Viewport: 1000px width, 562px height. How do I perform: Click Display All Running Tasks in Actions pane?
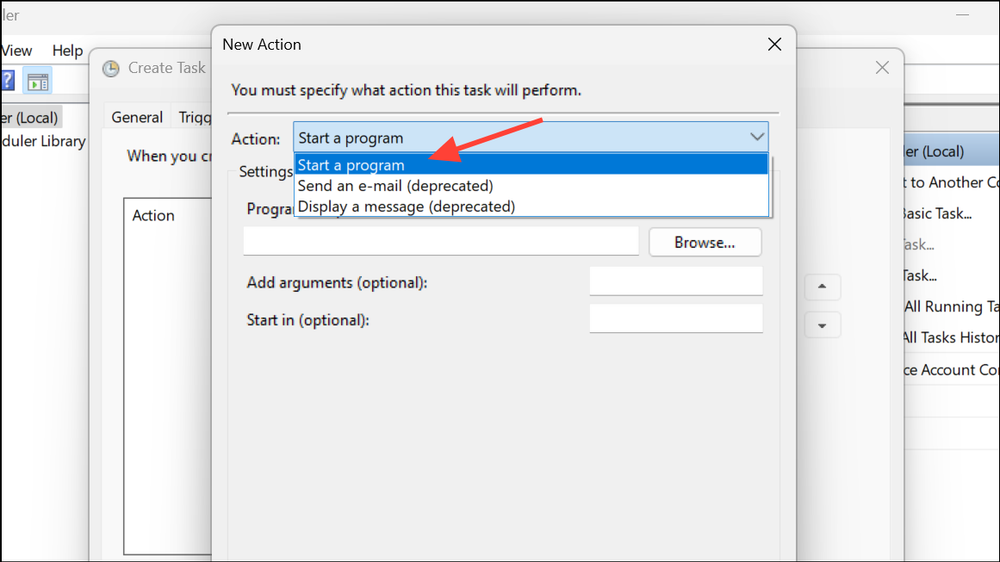[950, 307]
